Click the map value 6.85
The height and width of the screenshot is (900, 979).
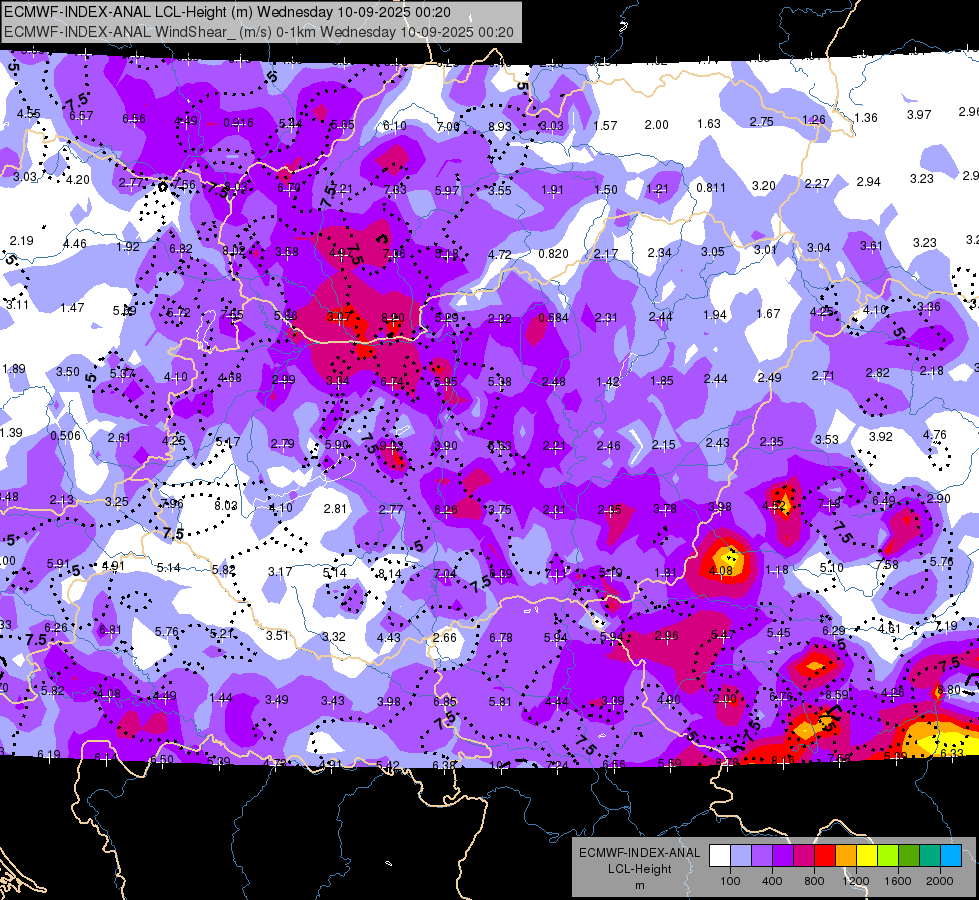point(445,701)
